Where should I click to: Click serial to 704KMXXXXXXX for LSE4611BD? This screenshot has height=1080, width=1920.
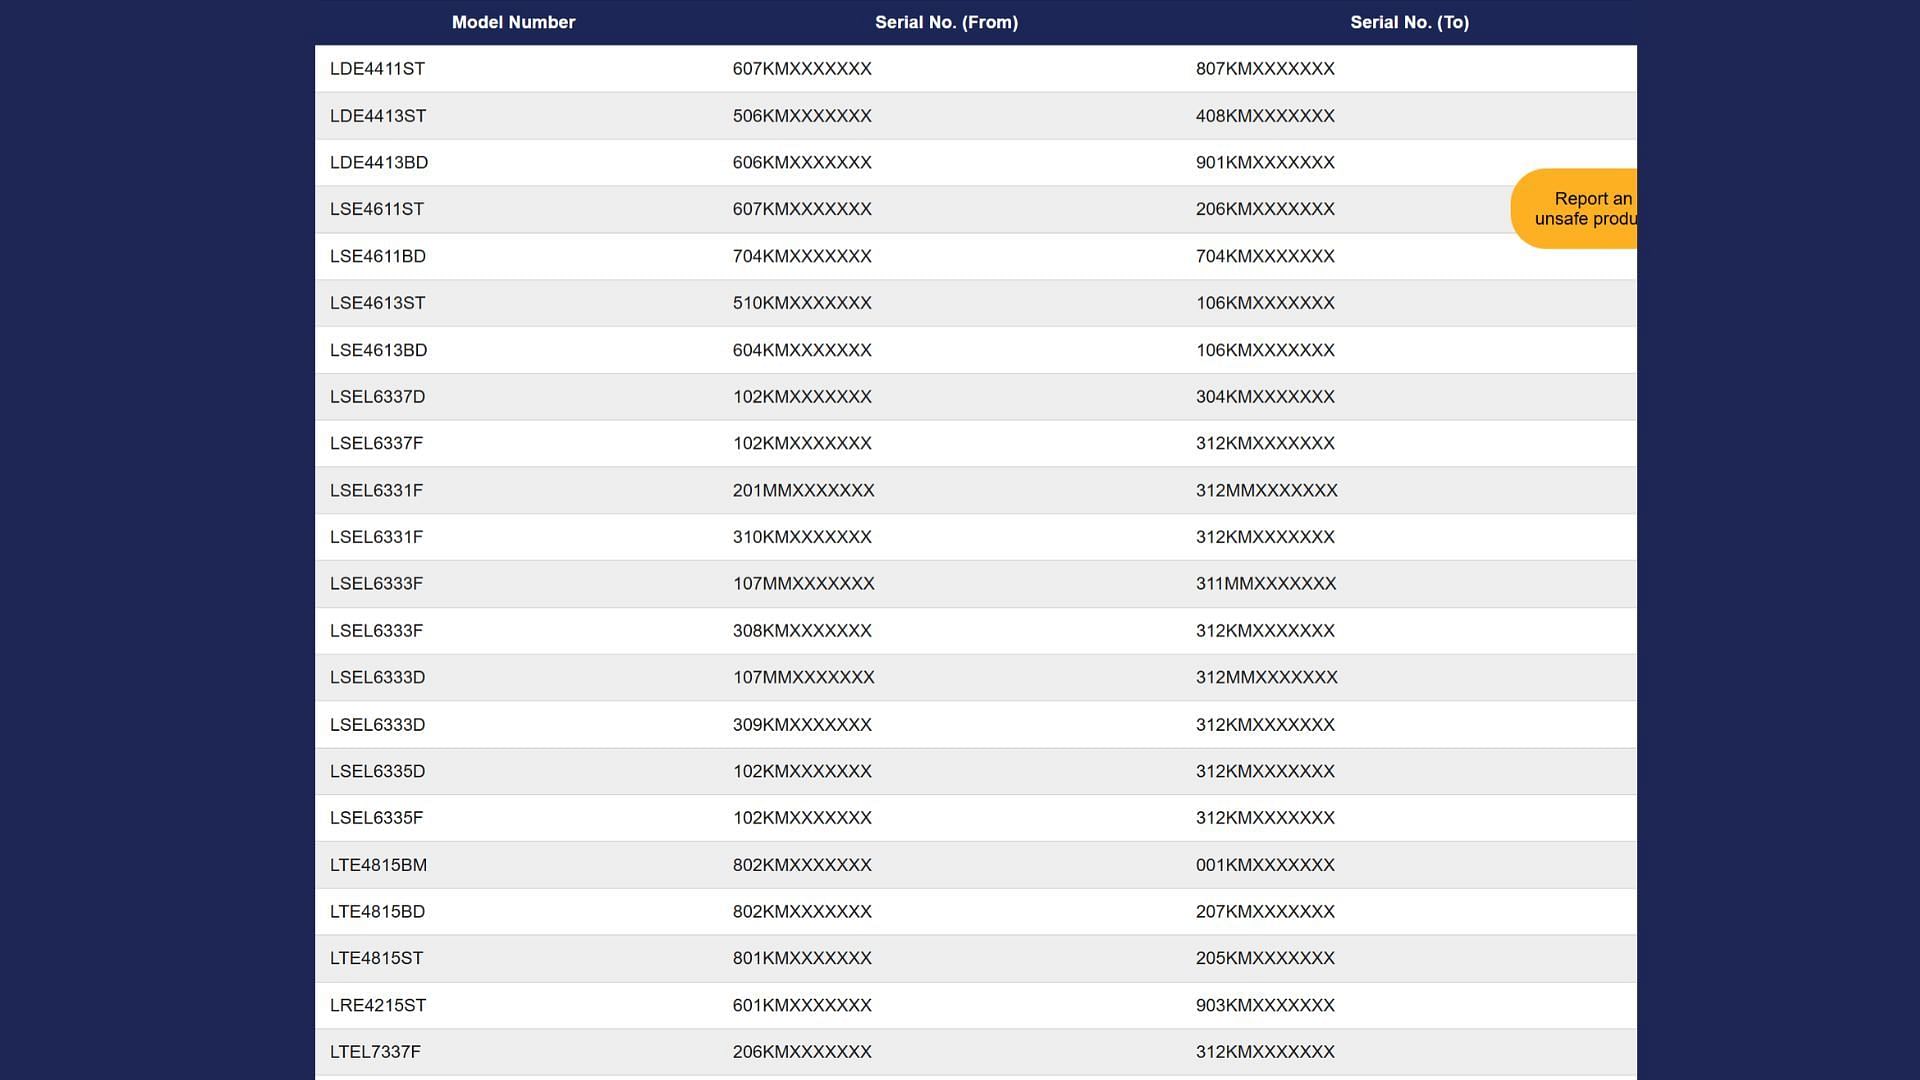point(1265,256)
